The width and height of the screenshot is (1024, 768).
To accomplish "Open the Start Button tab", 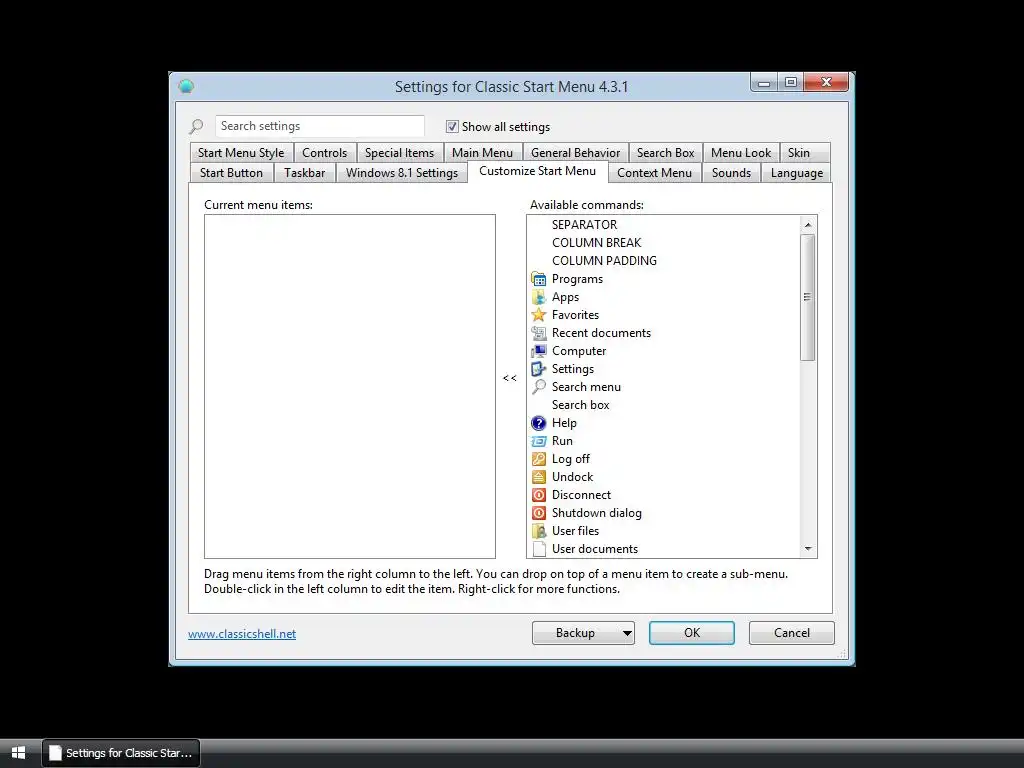I will pyautogui.click(x=231, y=173).
